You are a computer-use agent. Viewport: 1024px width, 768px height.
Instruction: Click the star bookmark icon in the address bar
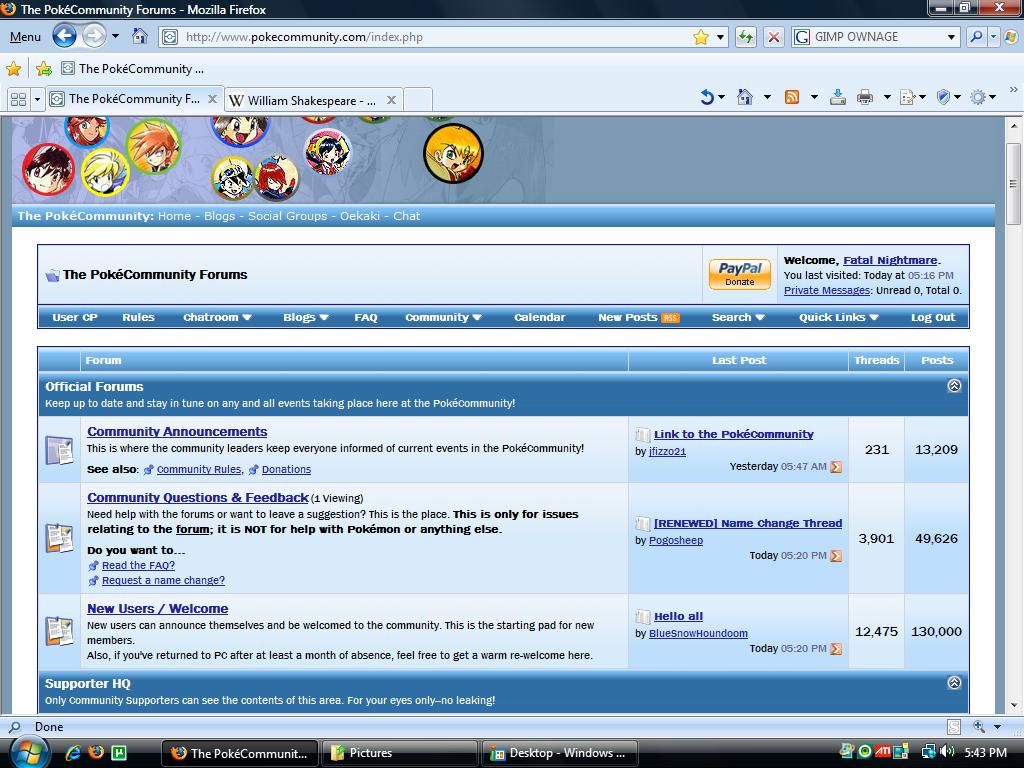(701, 37)
